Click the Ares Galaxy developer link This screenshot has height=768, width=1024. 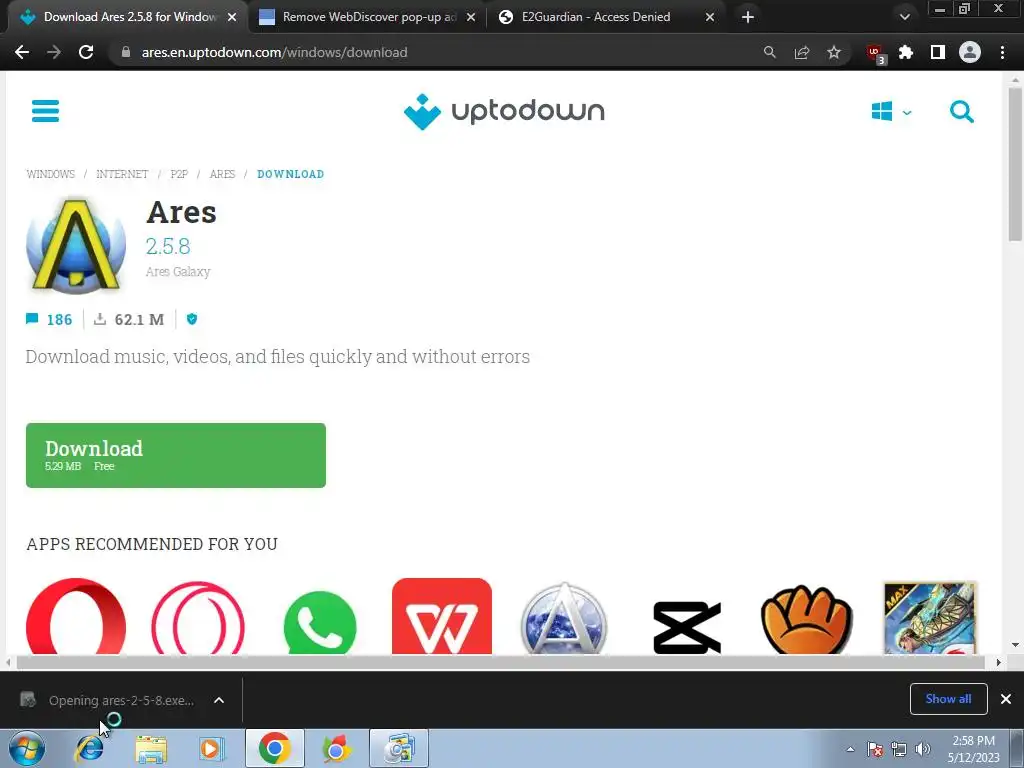click(178, 272)
